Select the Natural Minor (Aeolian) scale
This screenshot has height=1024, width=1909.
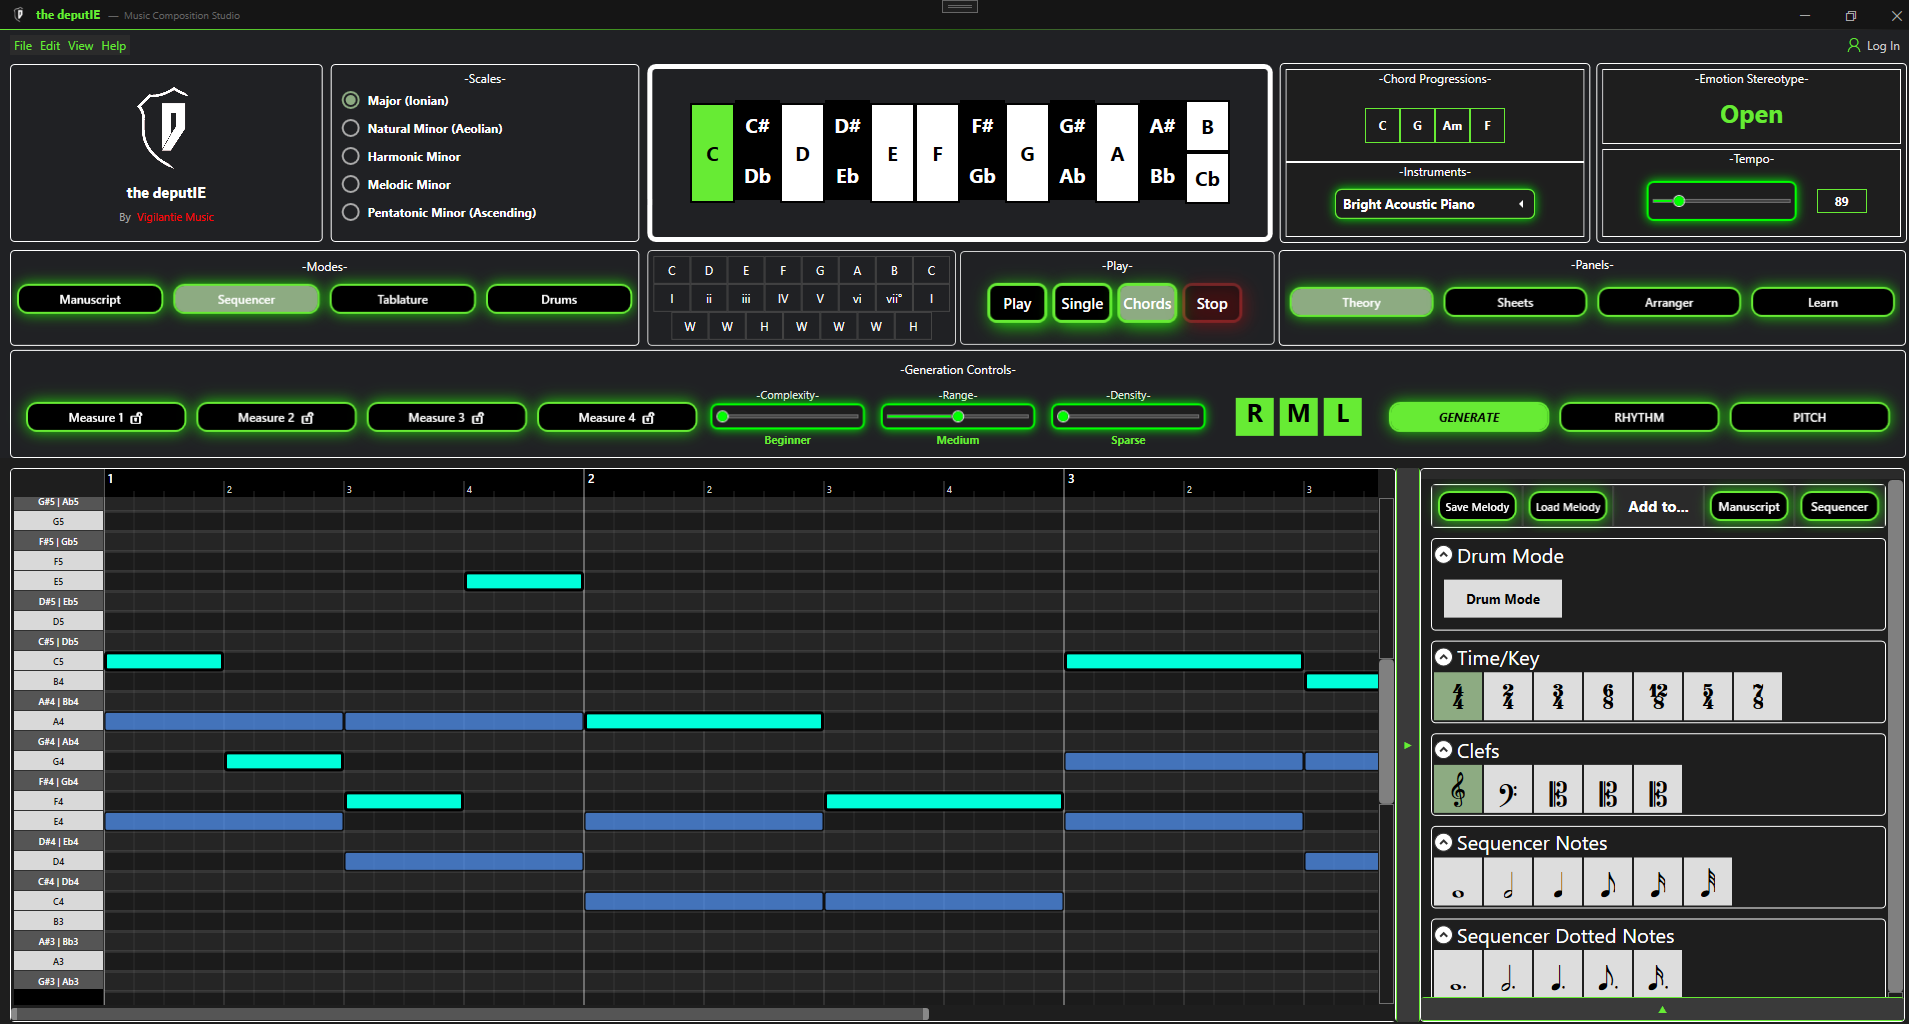[x=351, y=129]
